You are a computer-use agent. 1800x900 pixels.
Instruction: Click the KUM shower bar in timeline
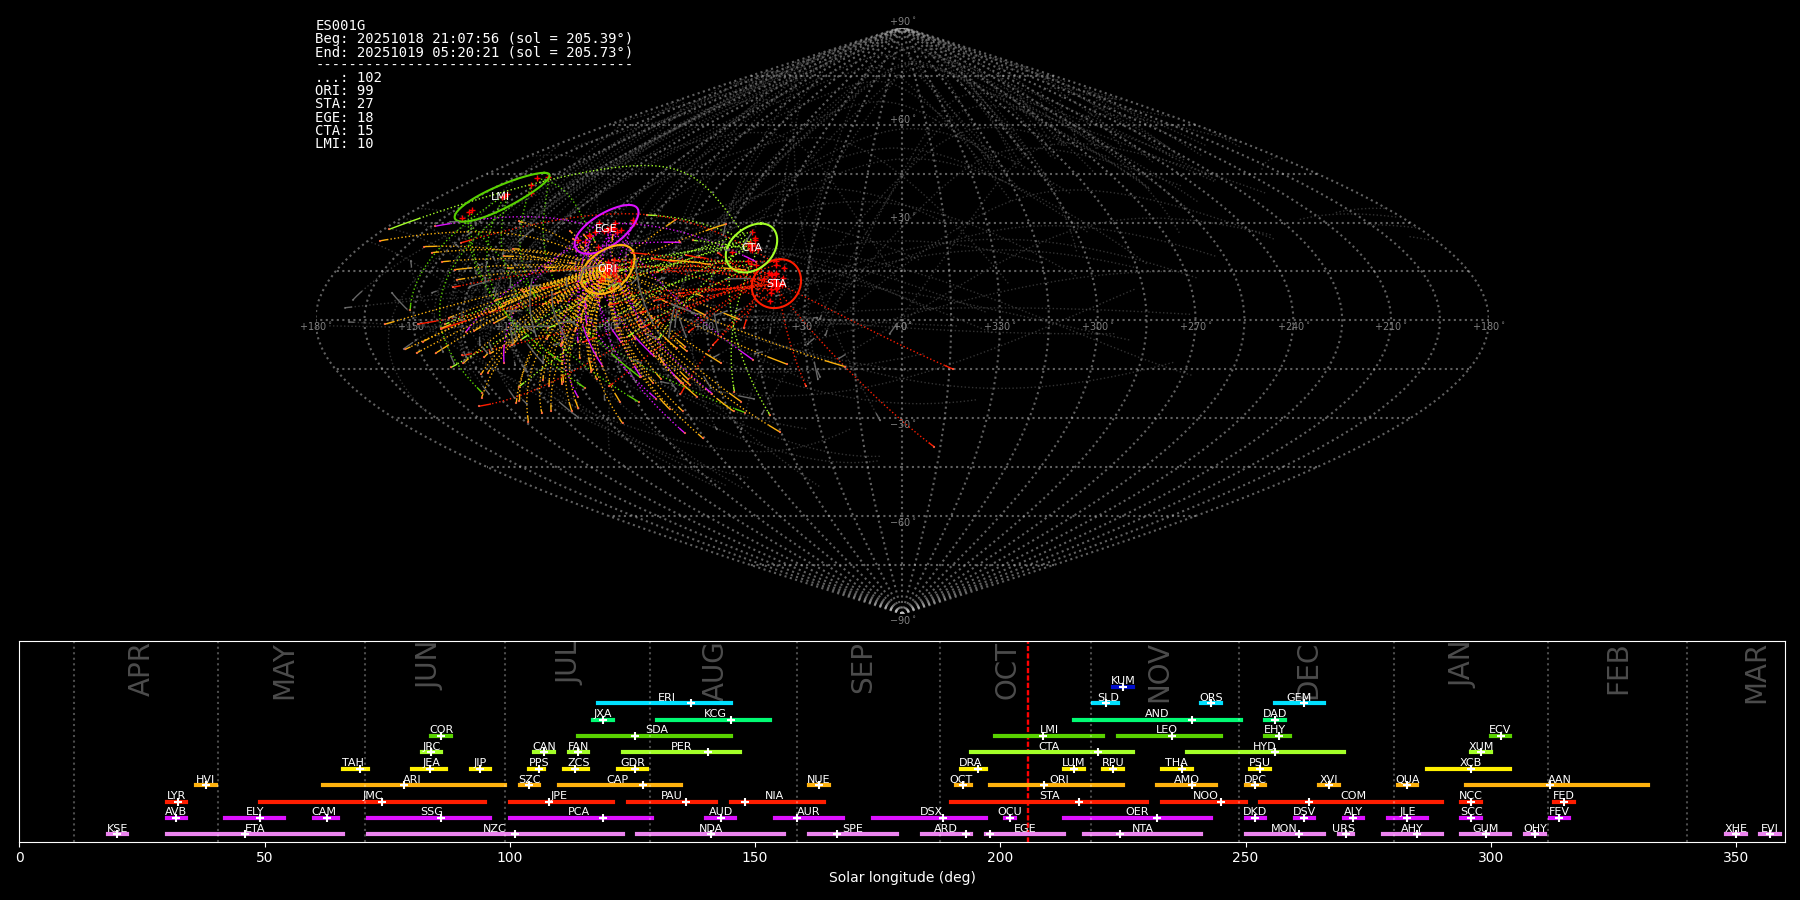(1123, 687)
